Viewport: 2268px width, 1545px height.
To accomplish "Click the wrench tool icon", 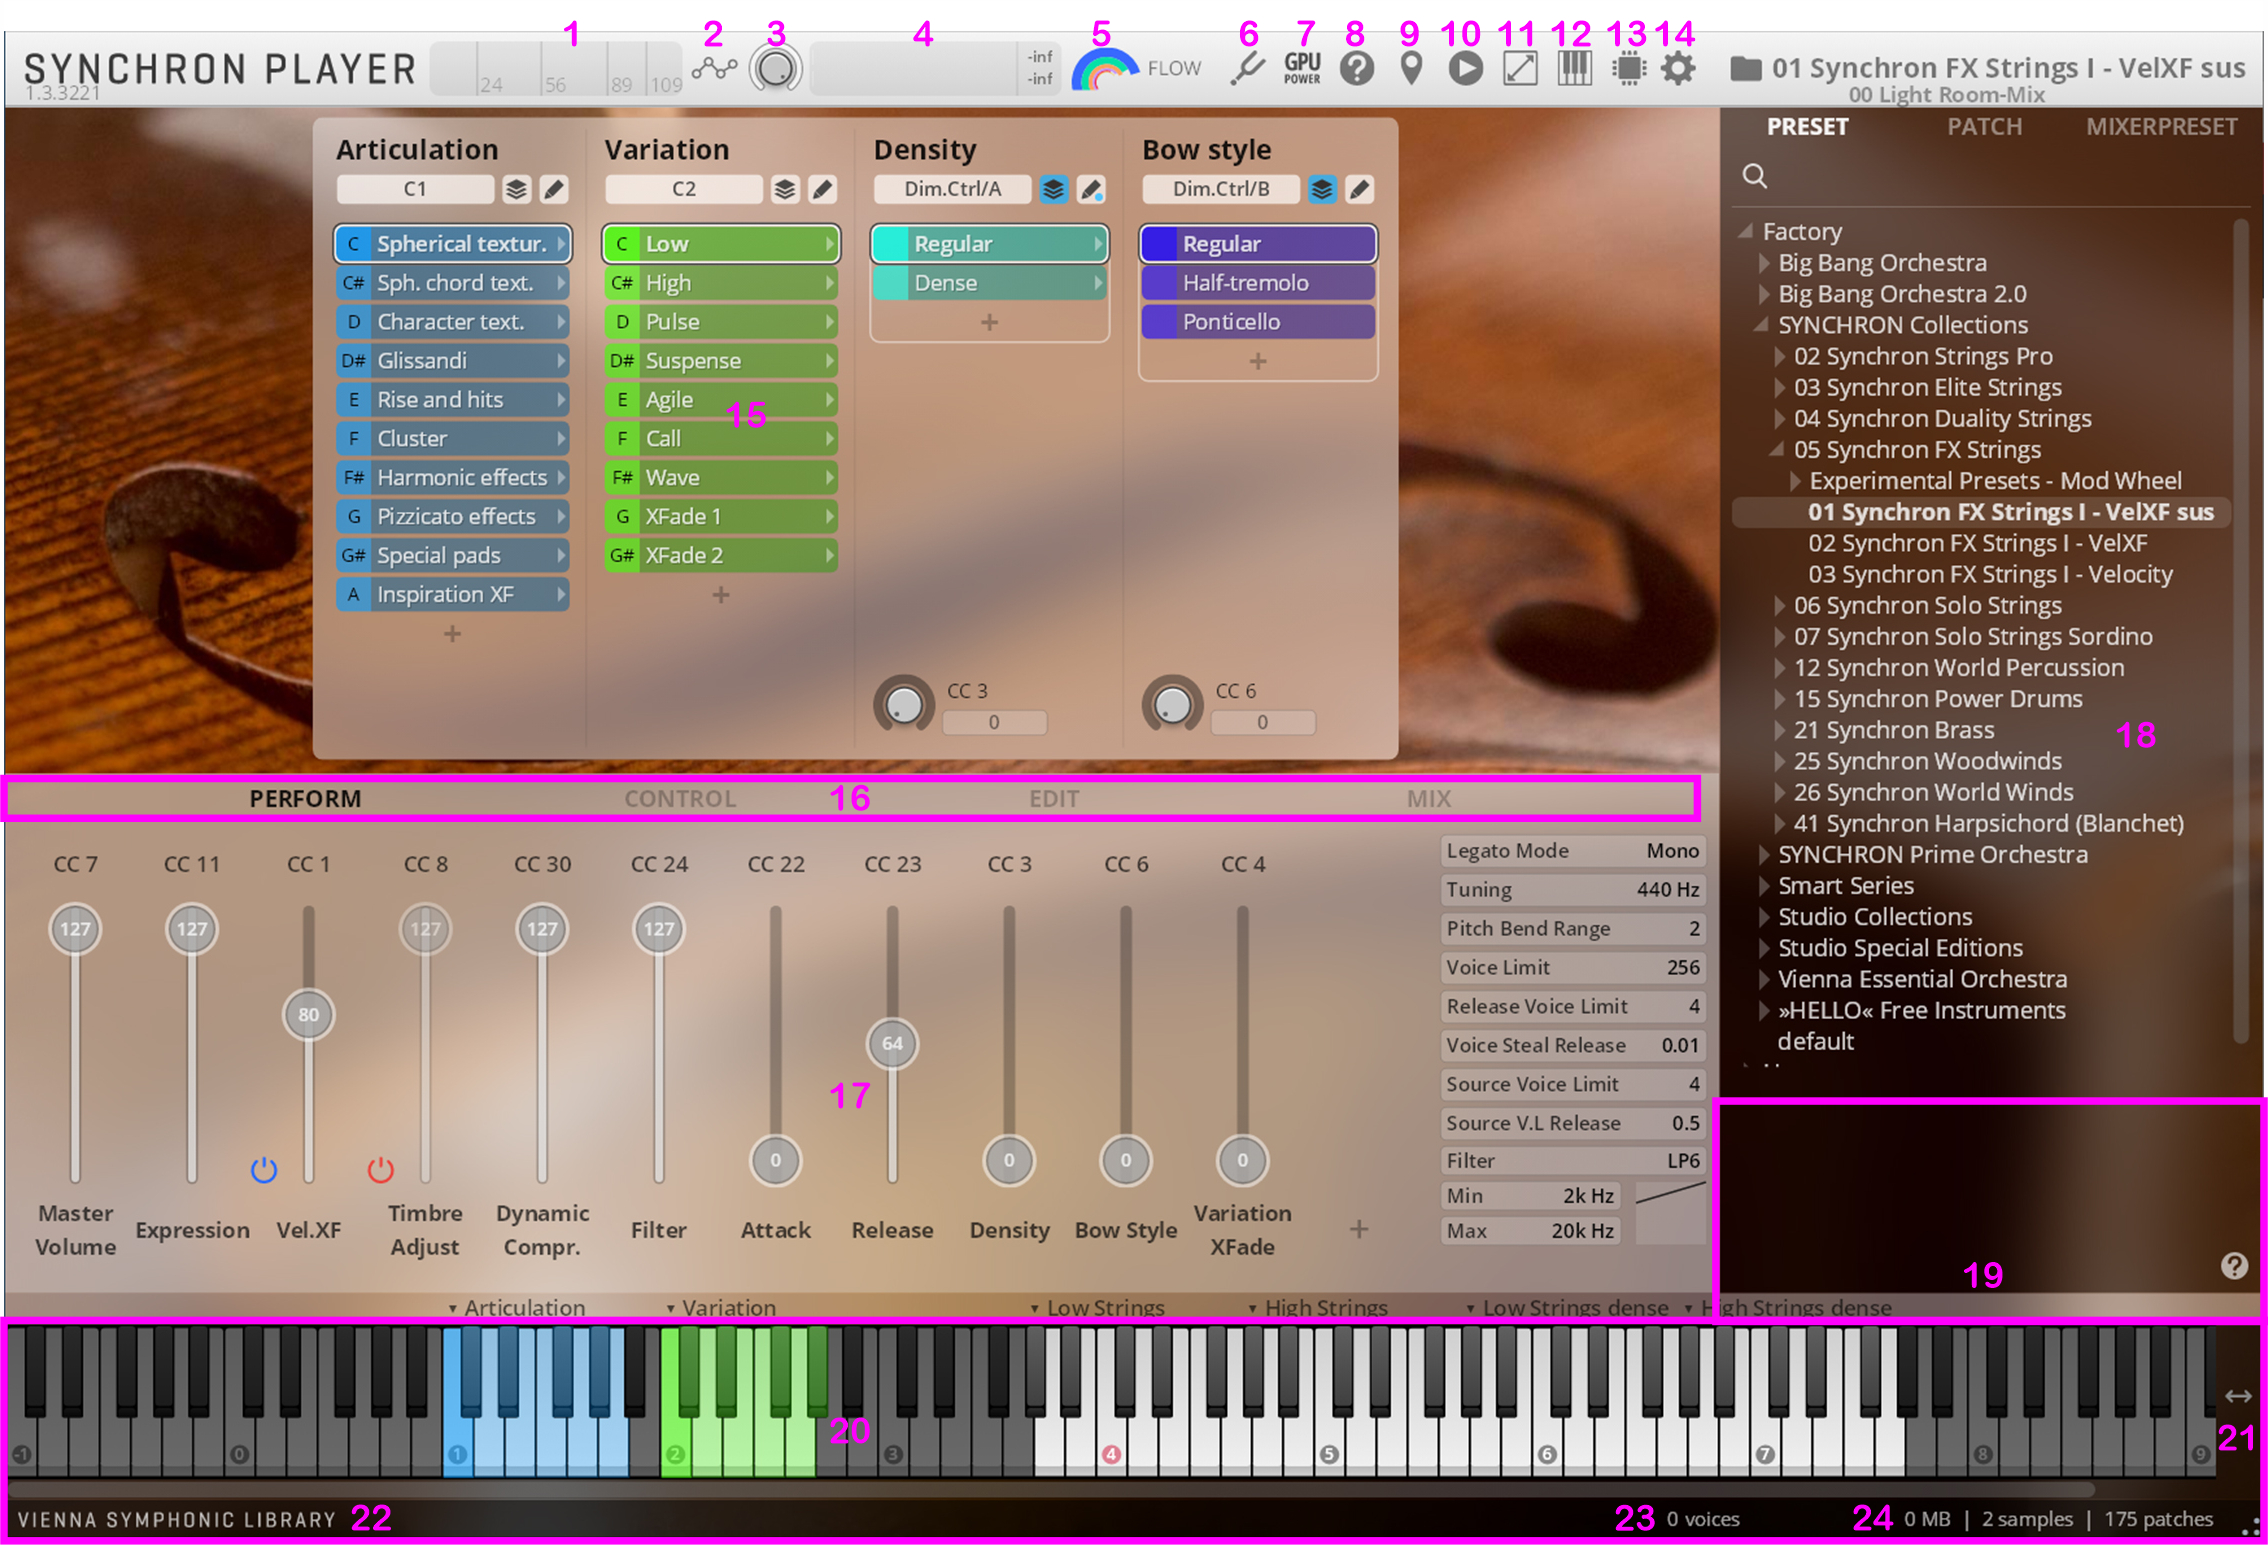I will (1247, 68).
